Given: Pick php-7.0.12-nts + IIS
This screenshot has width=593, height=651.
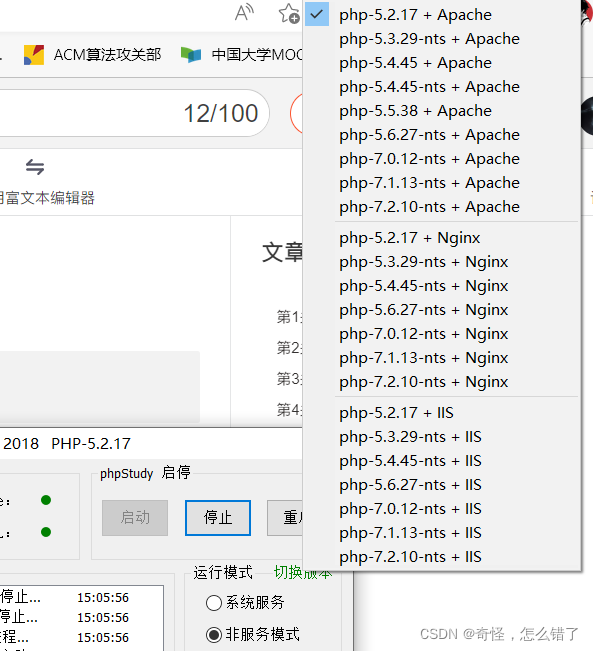Looking at the screenshot, I should 441,509.
